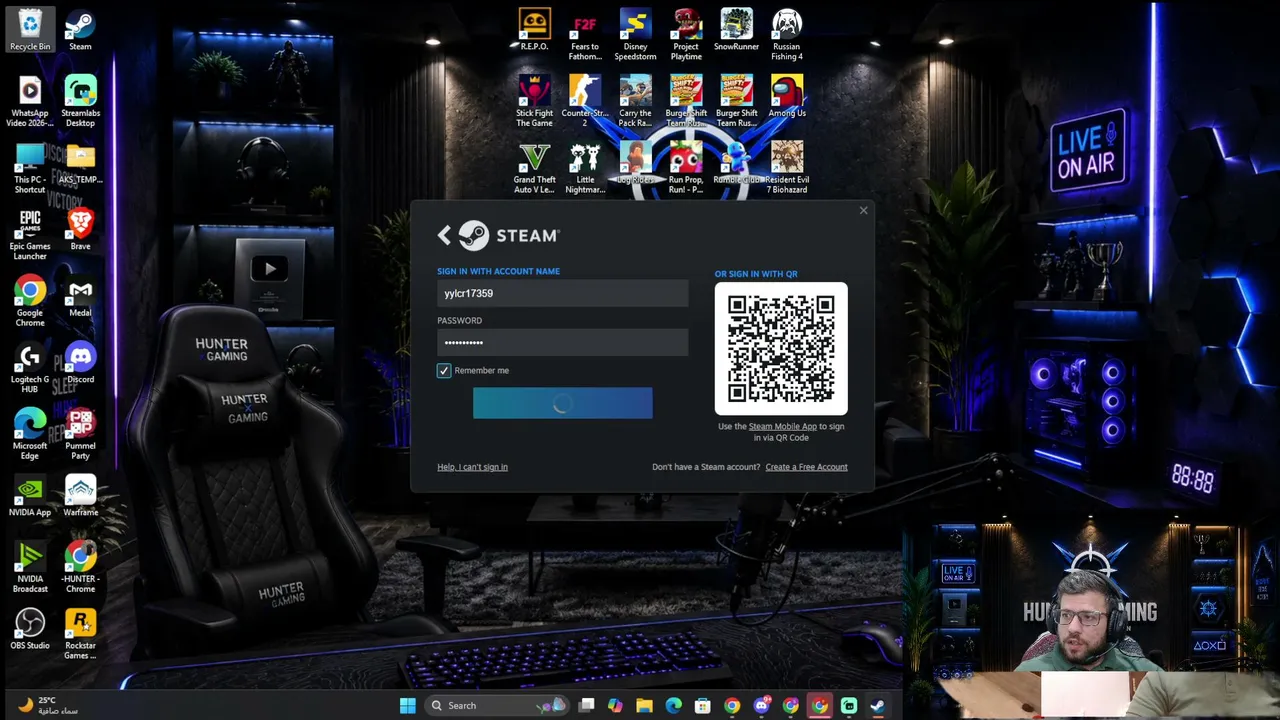1280x720 pixels.
Task: Open Discord from the taskbar
Action: click(x=761, y=705)
